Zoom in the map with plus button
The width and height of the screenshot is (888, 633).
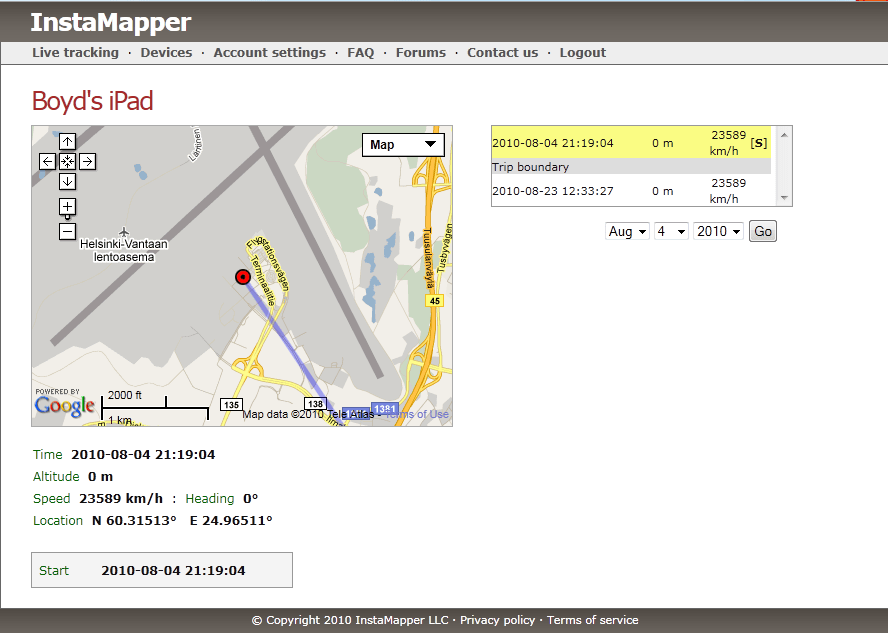pos(67,207)
